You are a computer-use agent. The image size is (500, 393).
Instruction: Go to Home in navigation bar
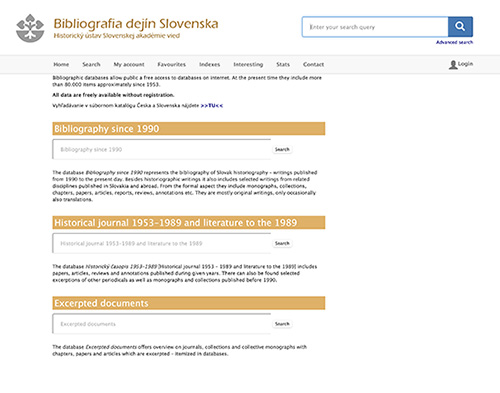pyautogui.click(x=61, y=64)
